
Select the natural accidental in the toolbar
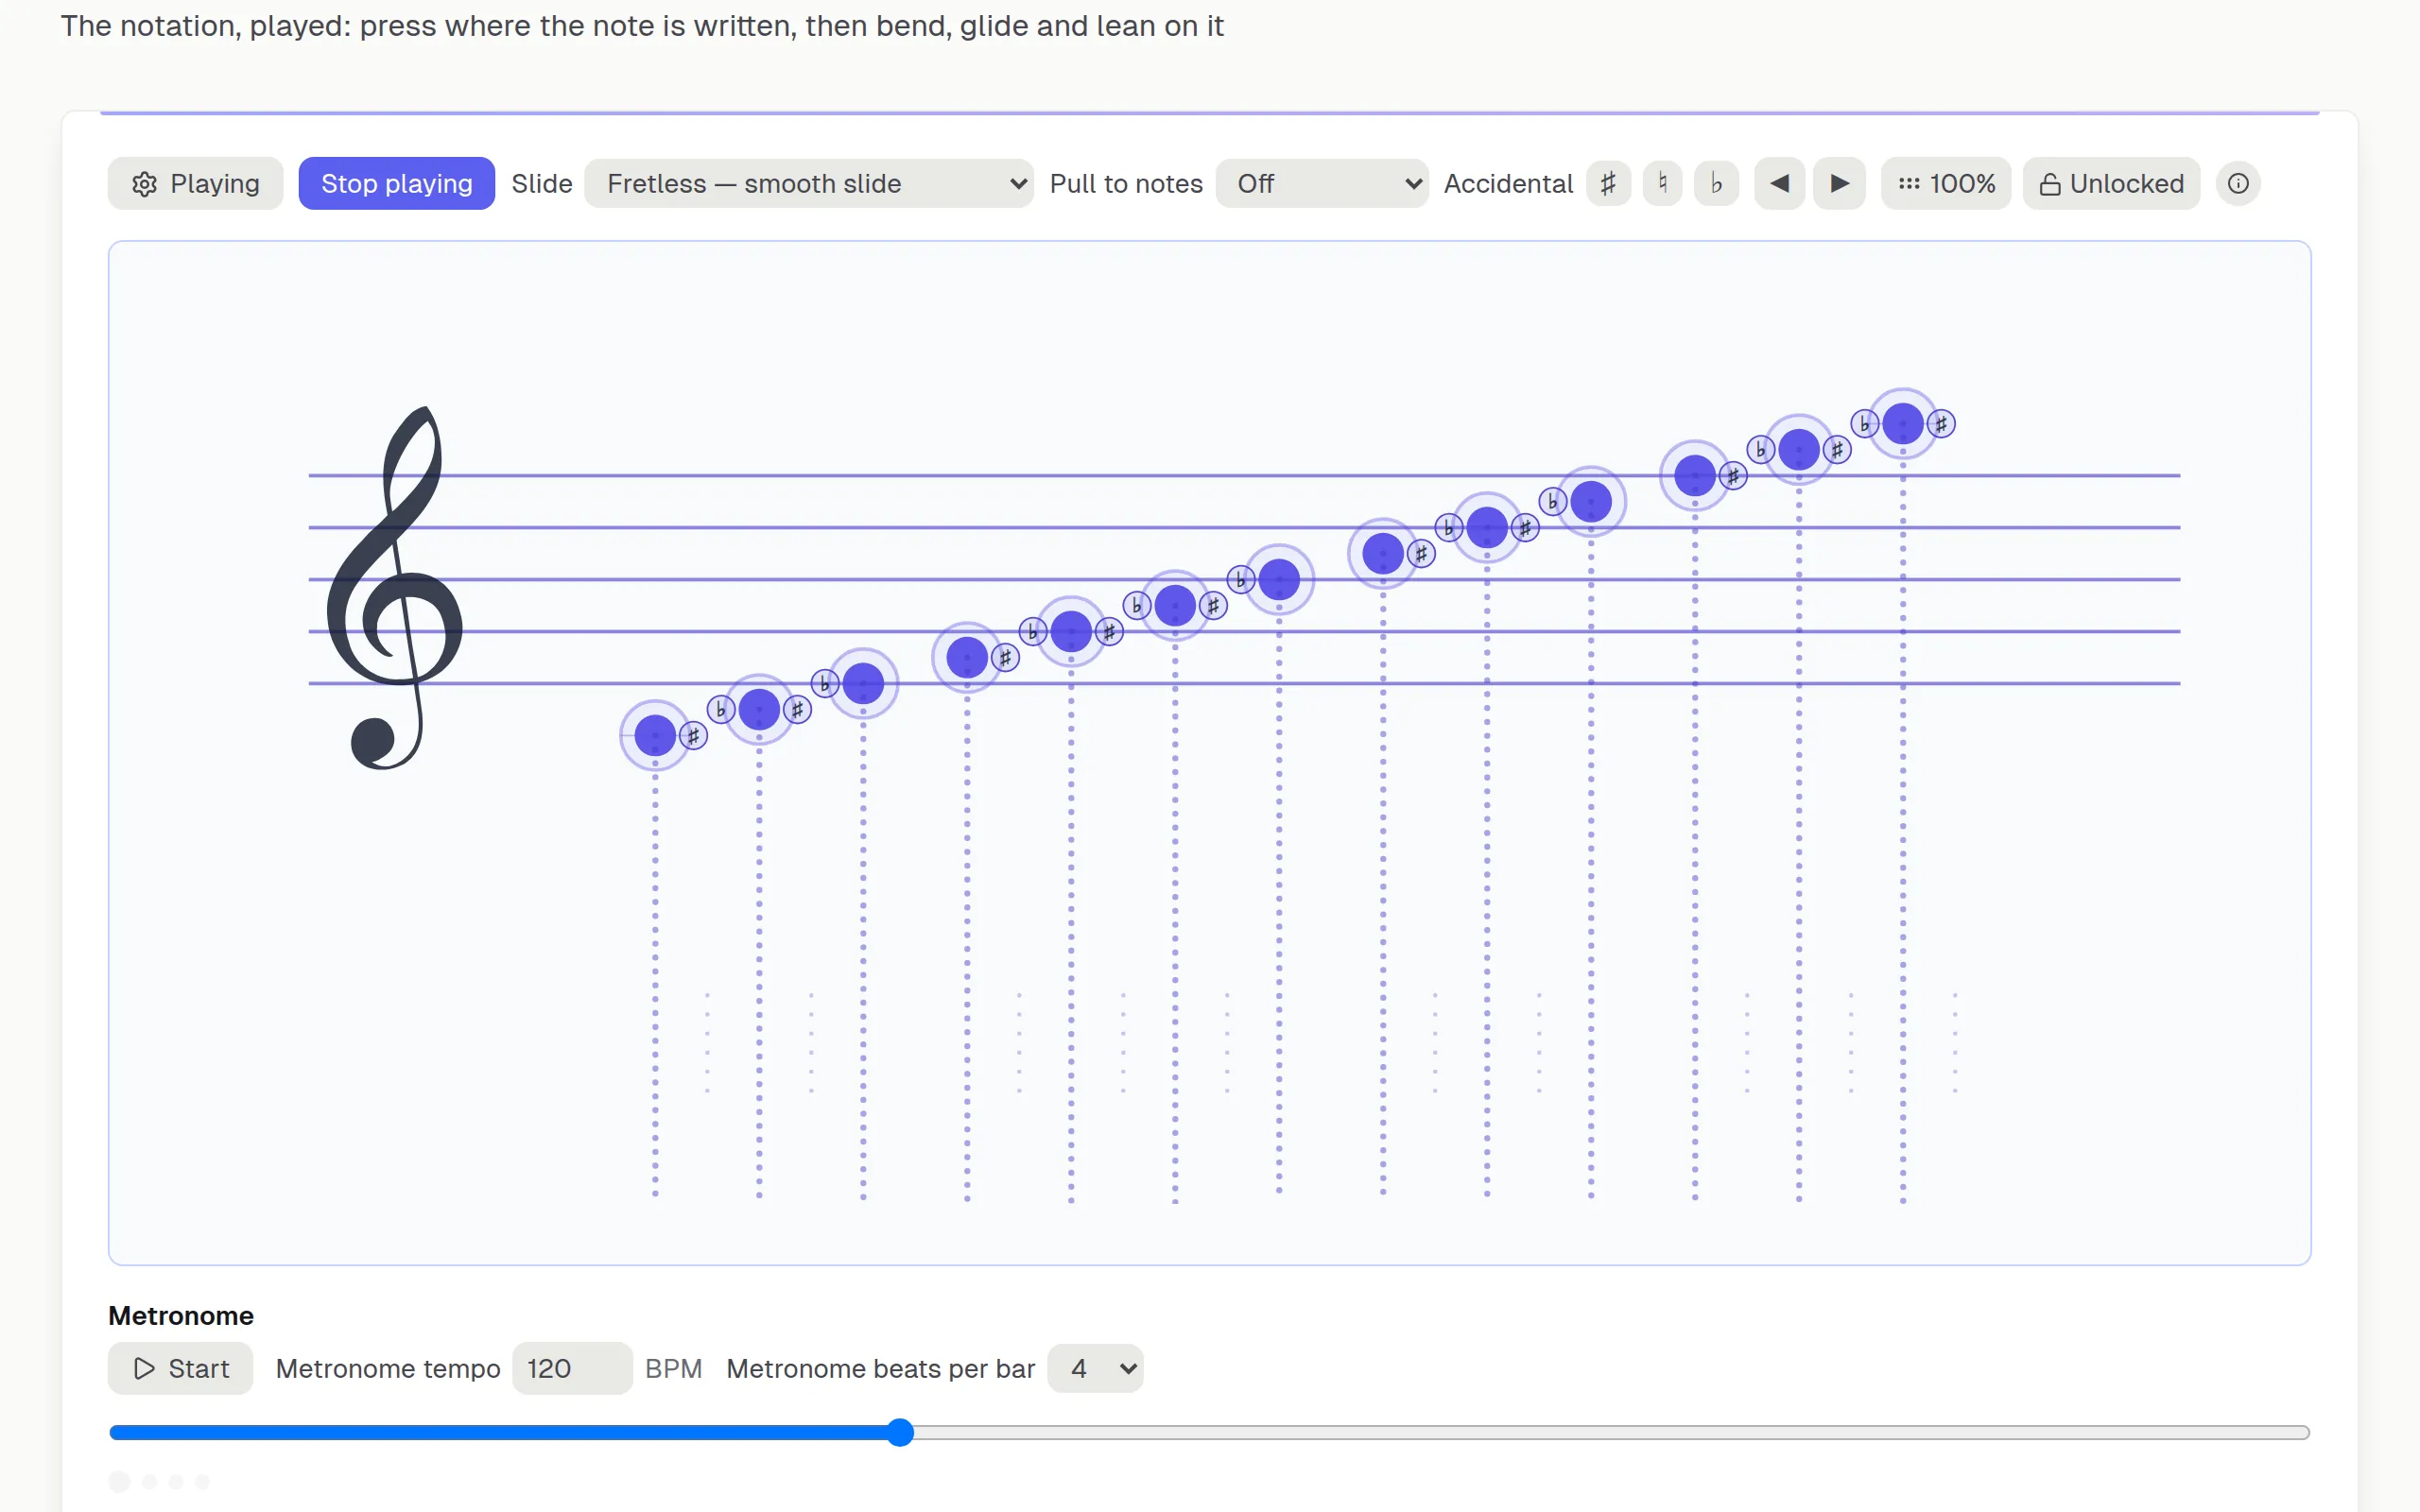[x=1662, y=183]
